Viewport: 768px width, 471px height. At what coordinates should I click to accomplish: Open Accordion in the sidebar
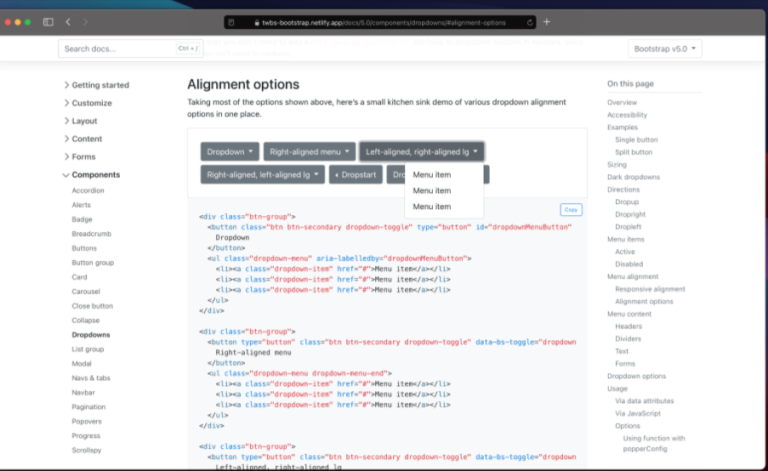(x=88, y=190)
